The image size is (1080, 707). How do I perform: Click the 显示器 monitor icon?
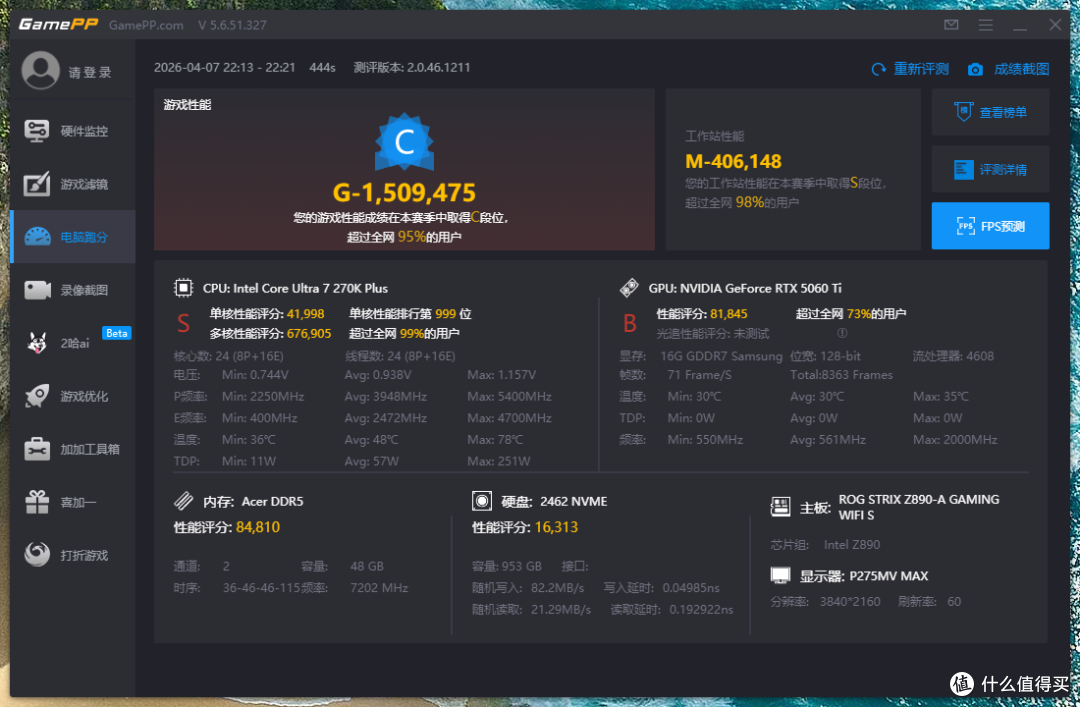(780, 575)
